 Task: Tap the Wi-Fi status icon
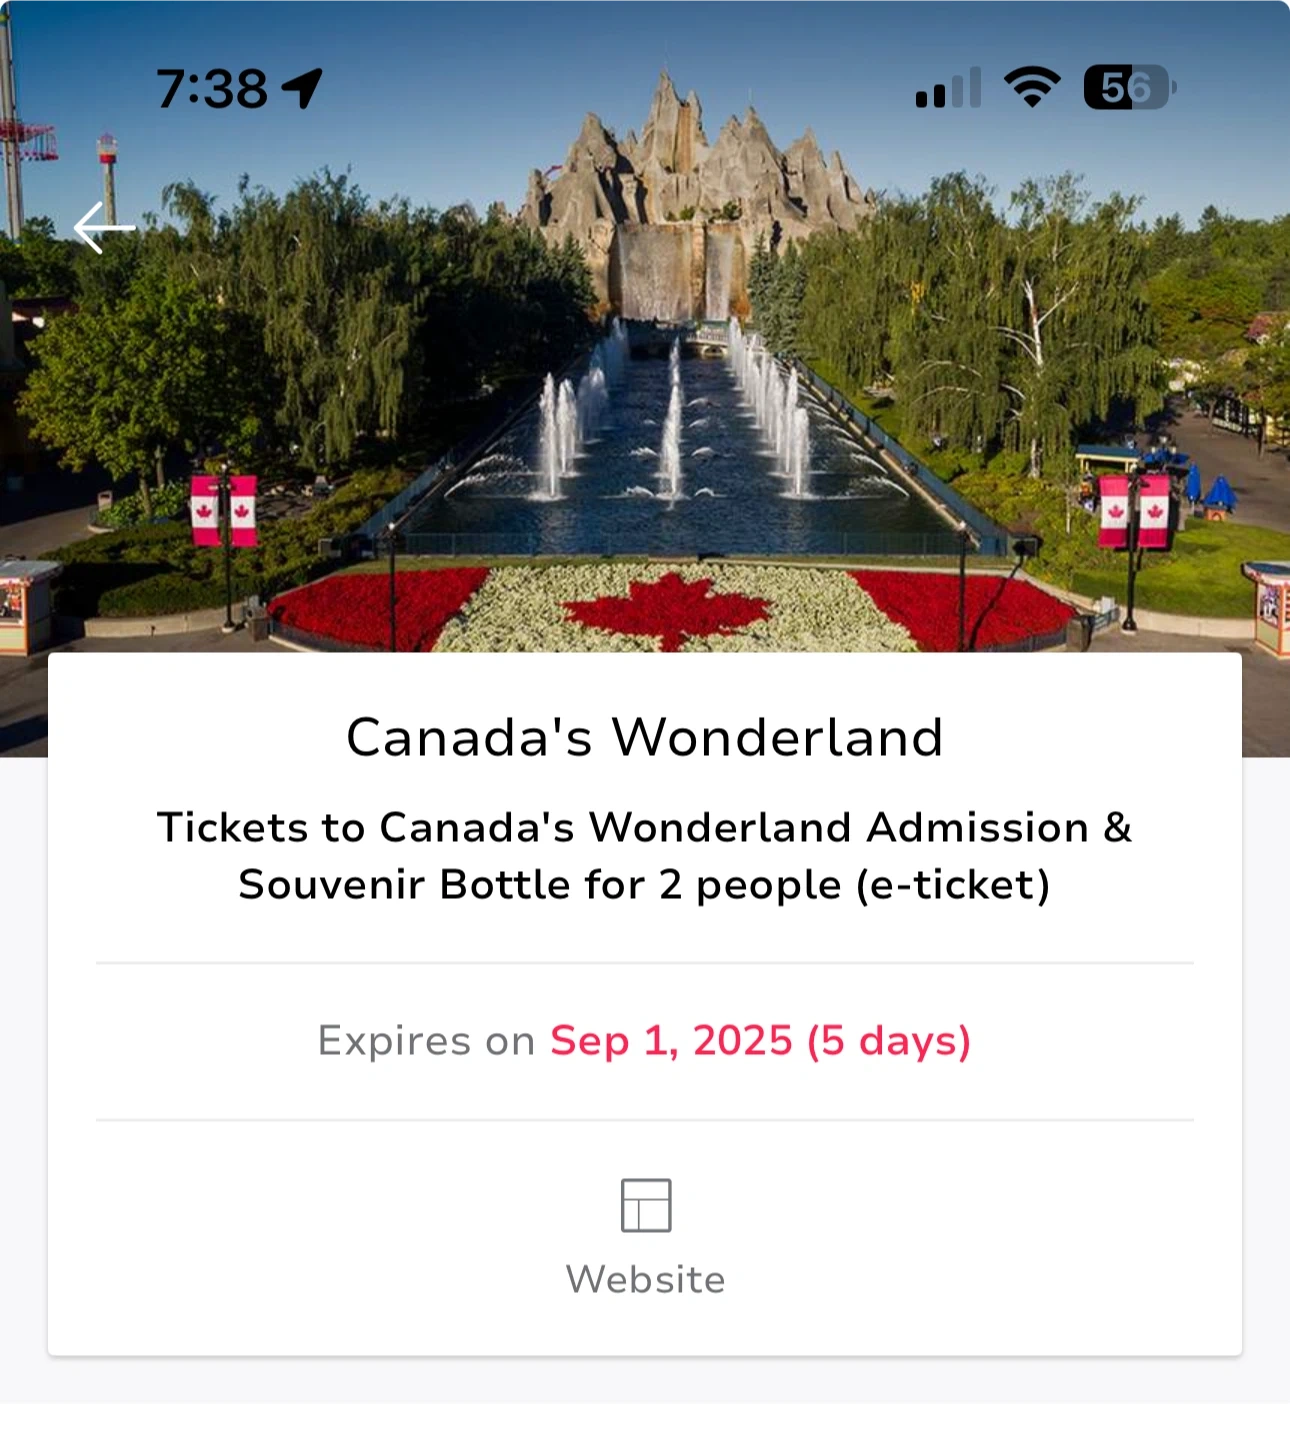[1032, 88]
